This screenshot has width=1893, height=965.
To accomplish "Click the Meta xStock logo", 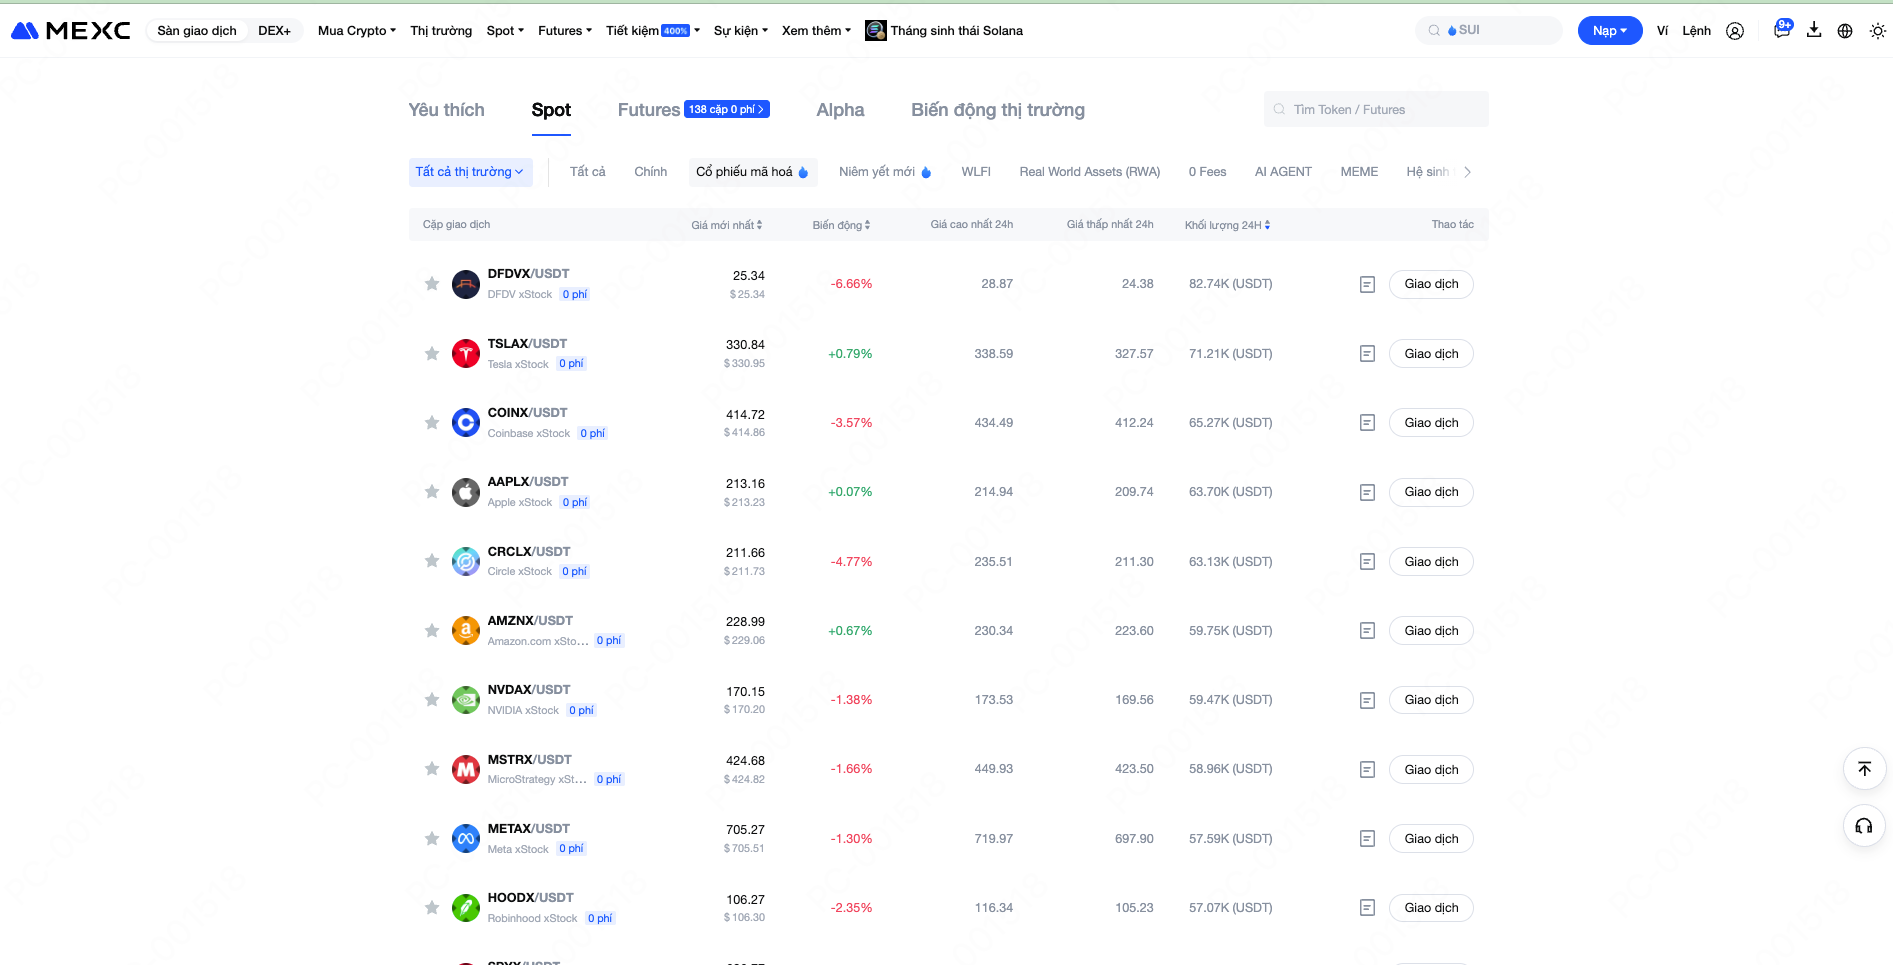I will pyautogui.click(x=466, y=839).
